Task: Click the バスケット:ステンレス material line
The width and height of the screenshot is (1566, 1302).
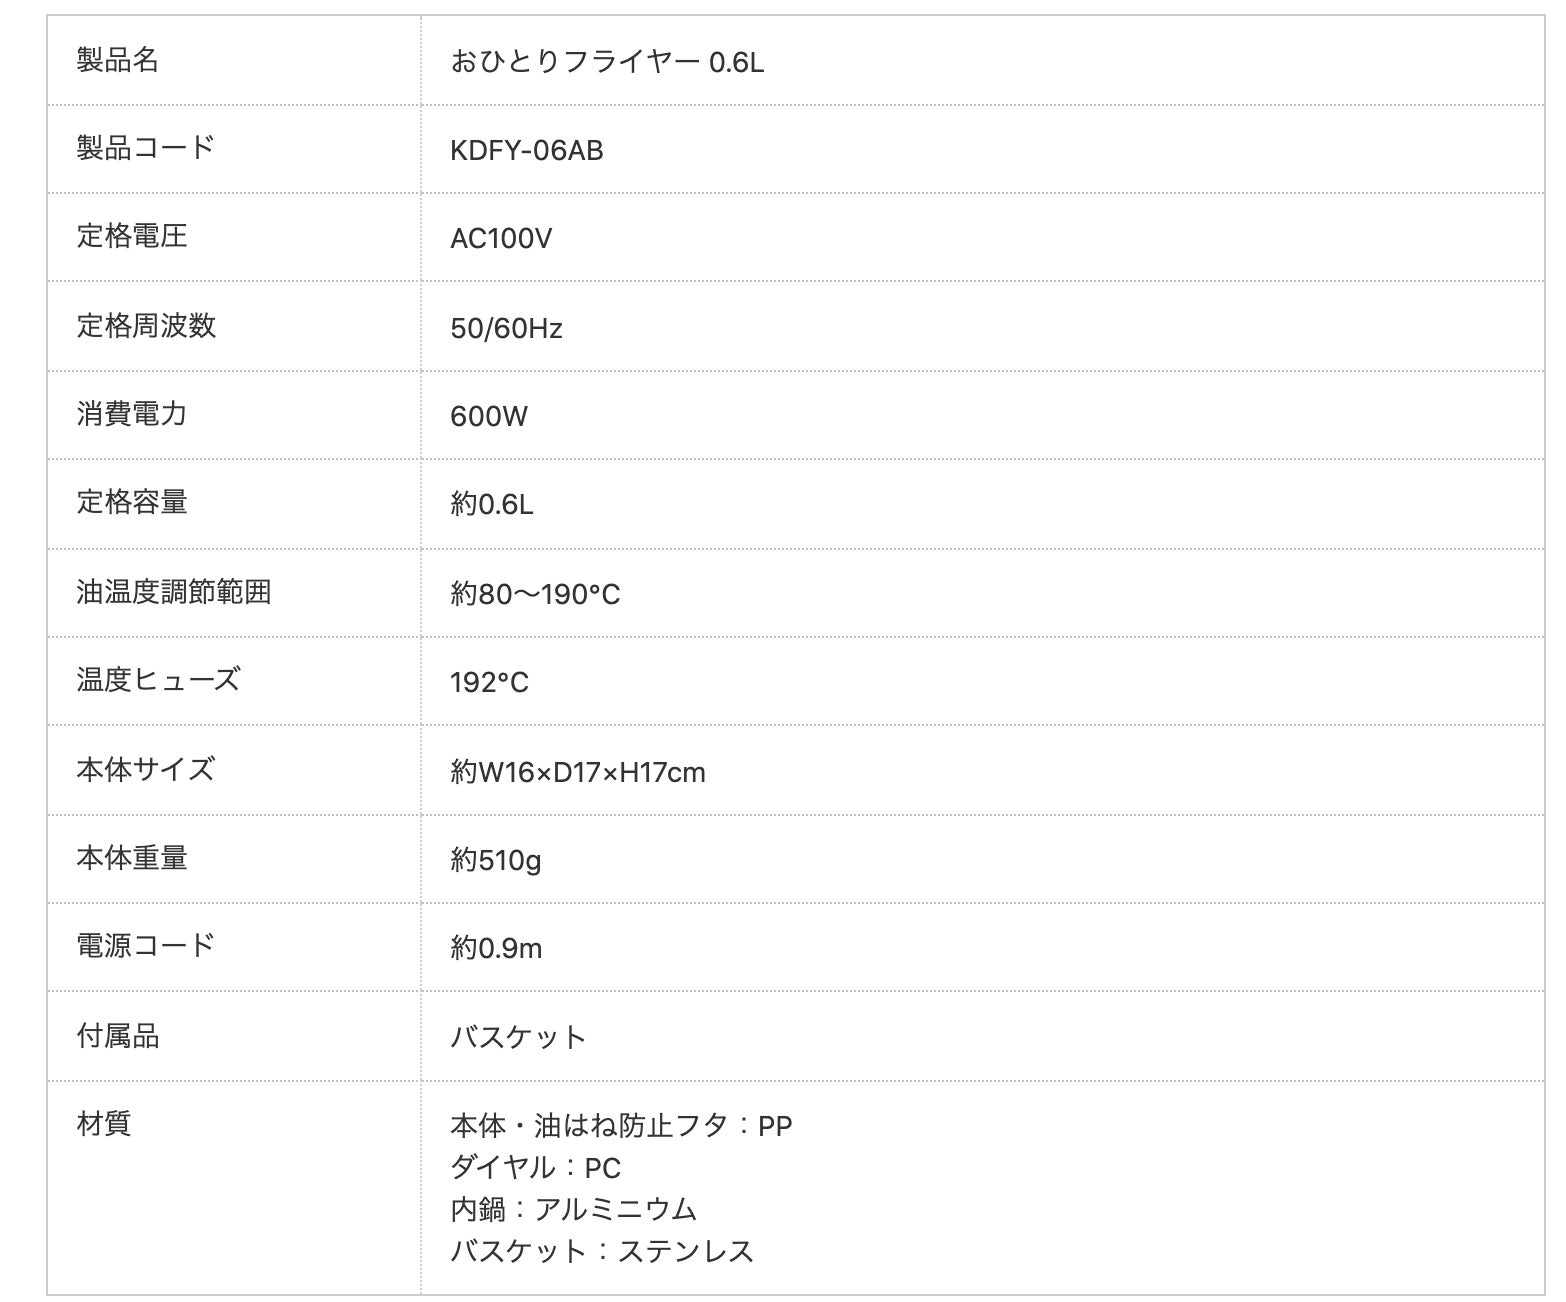Action: 601,1251
